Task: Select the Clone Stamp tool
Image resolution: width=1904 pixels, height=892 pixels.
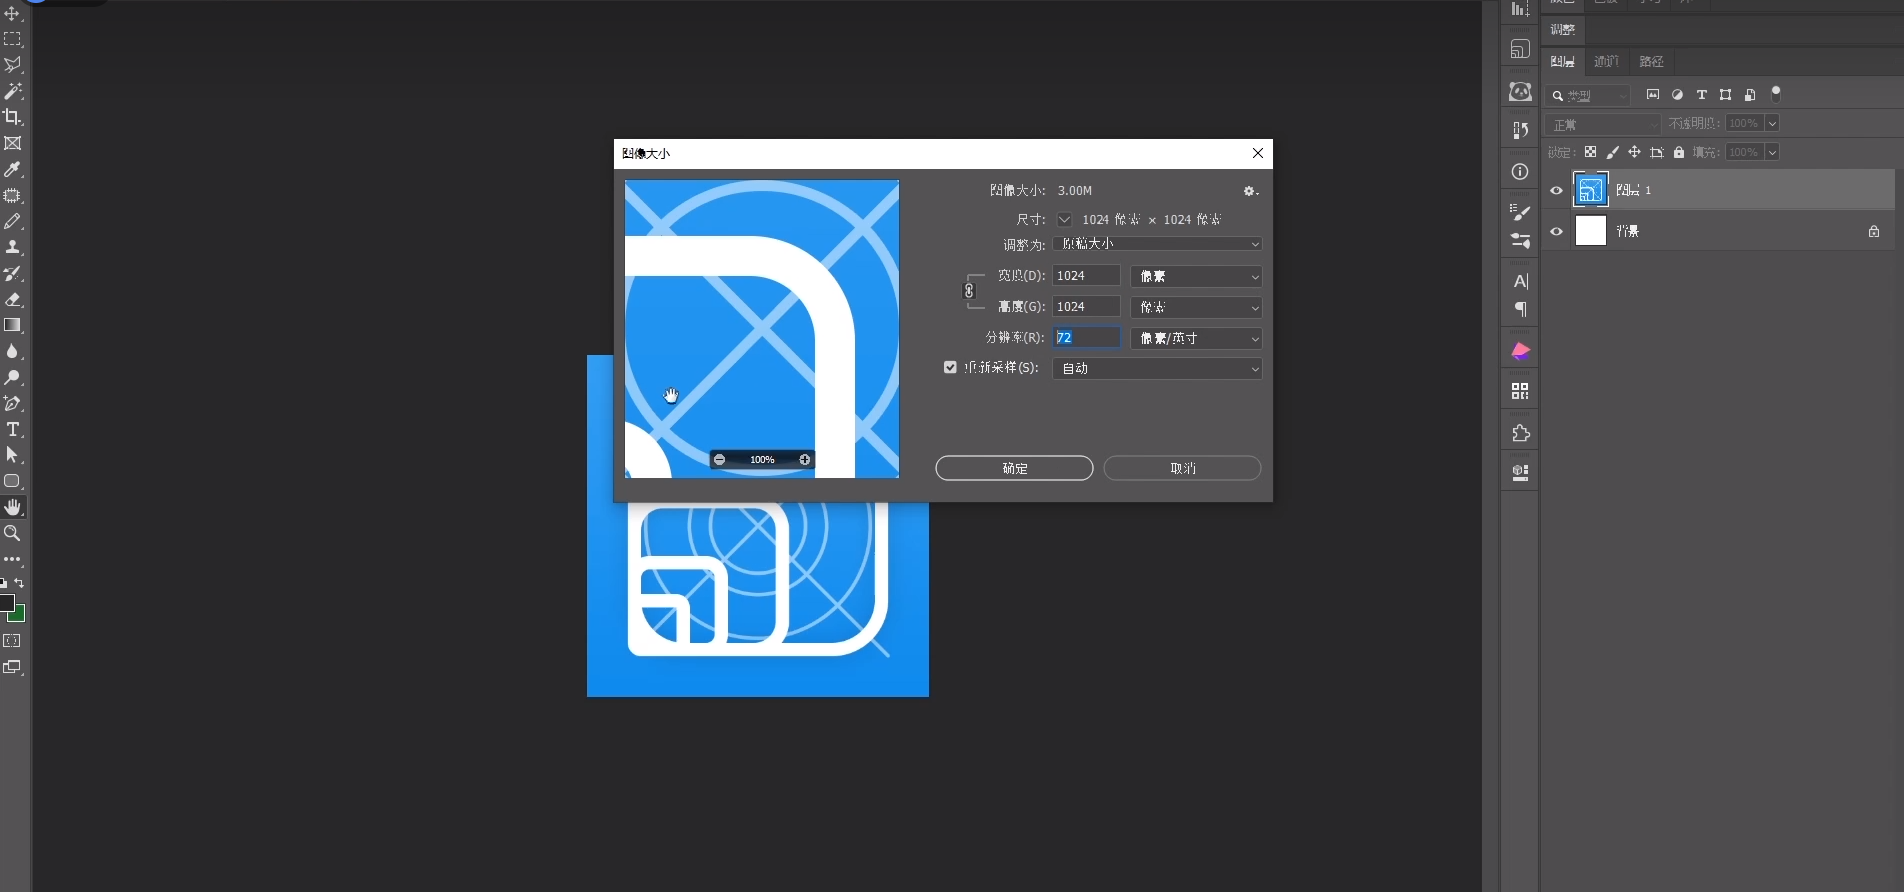Action: click(13, 247)
